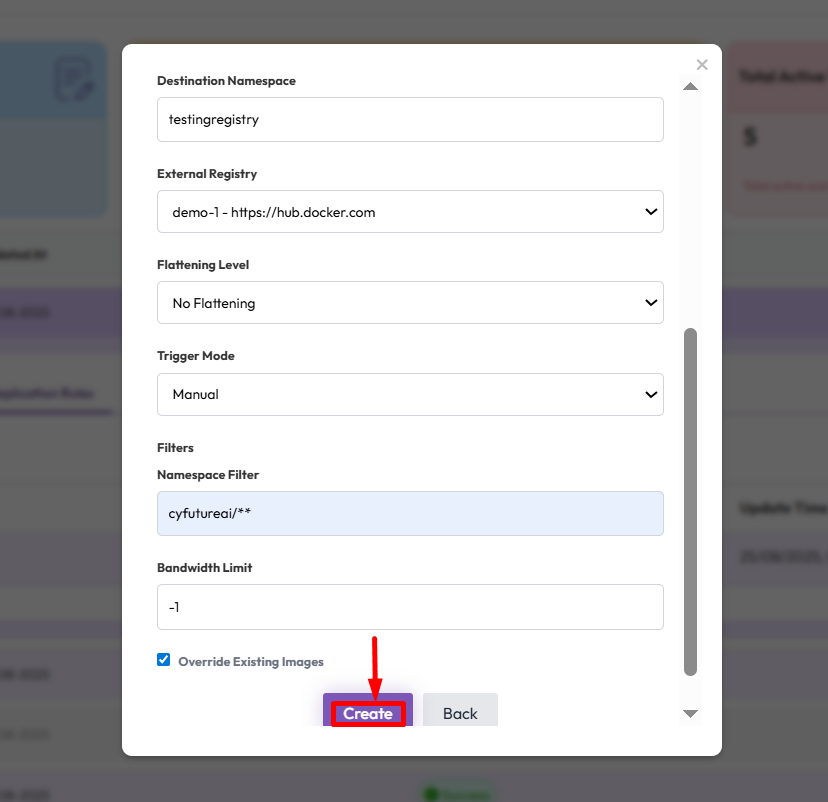Click the scroll-up arrow in the dialog
828x802 pixels.
coord(689,87)
